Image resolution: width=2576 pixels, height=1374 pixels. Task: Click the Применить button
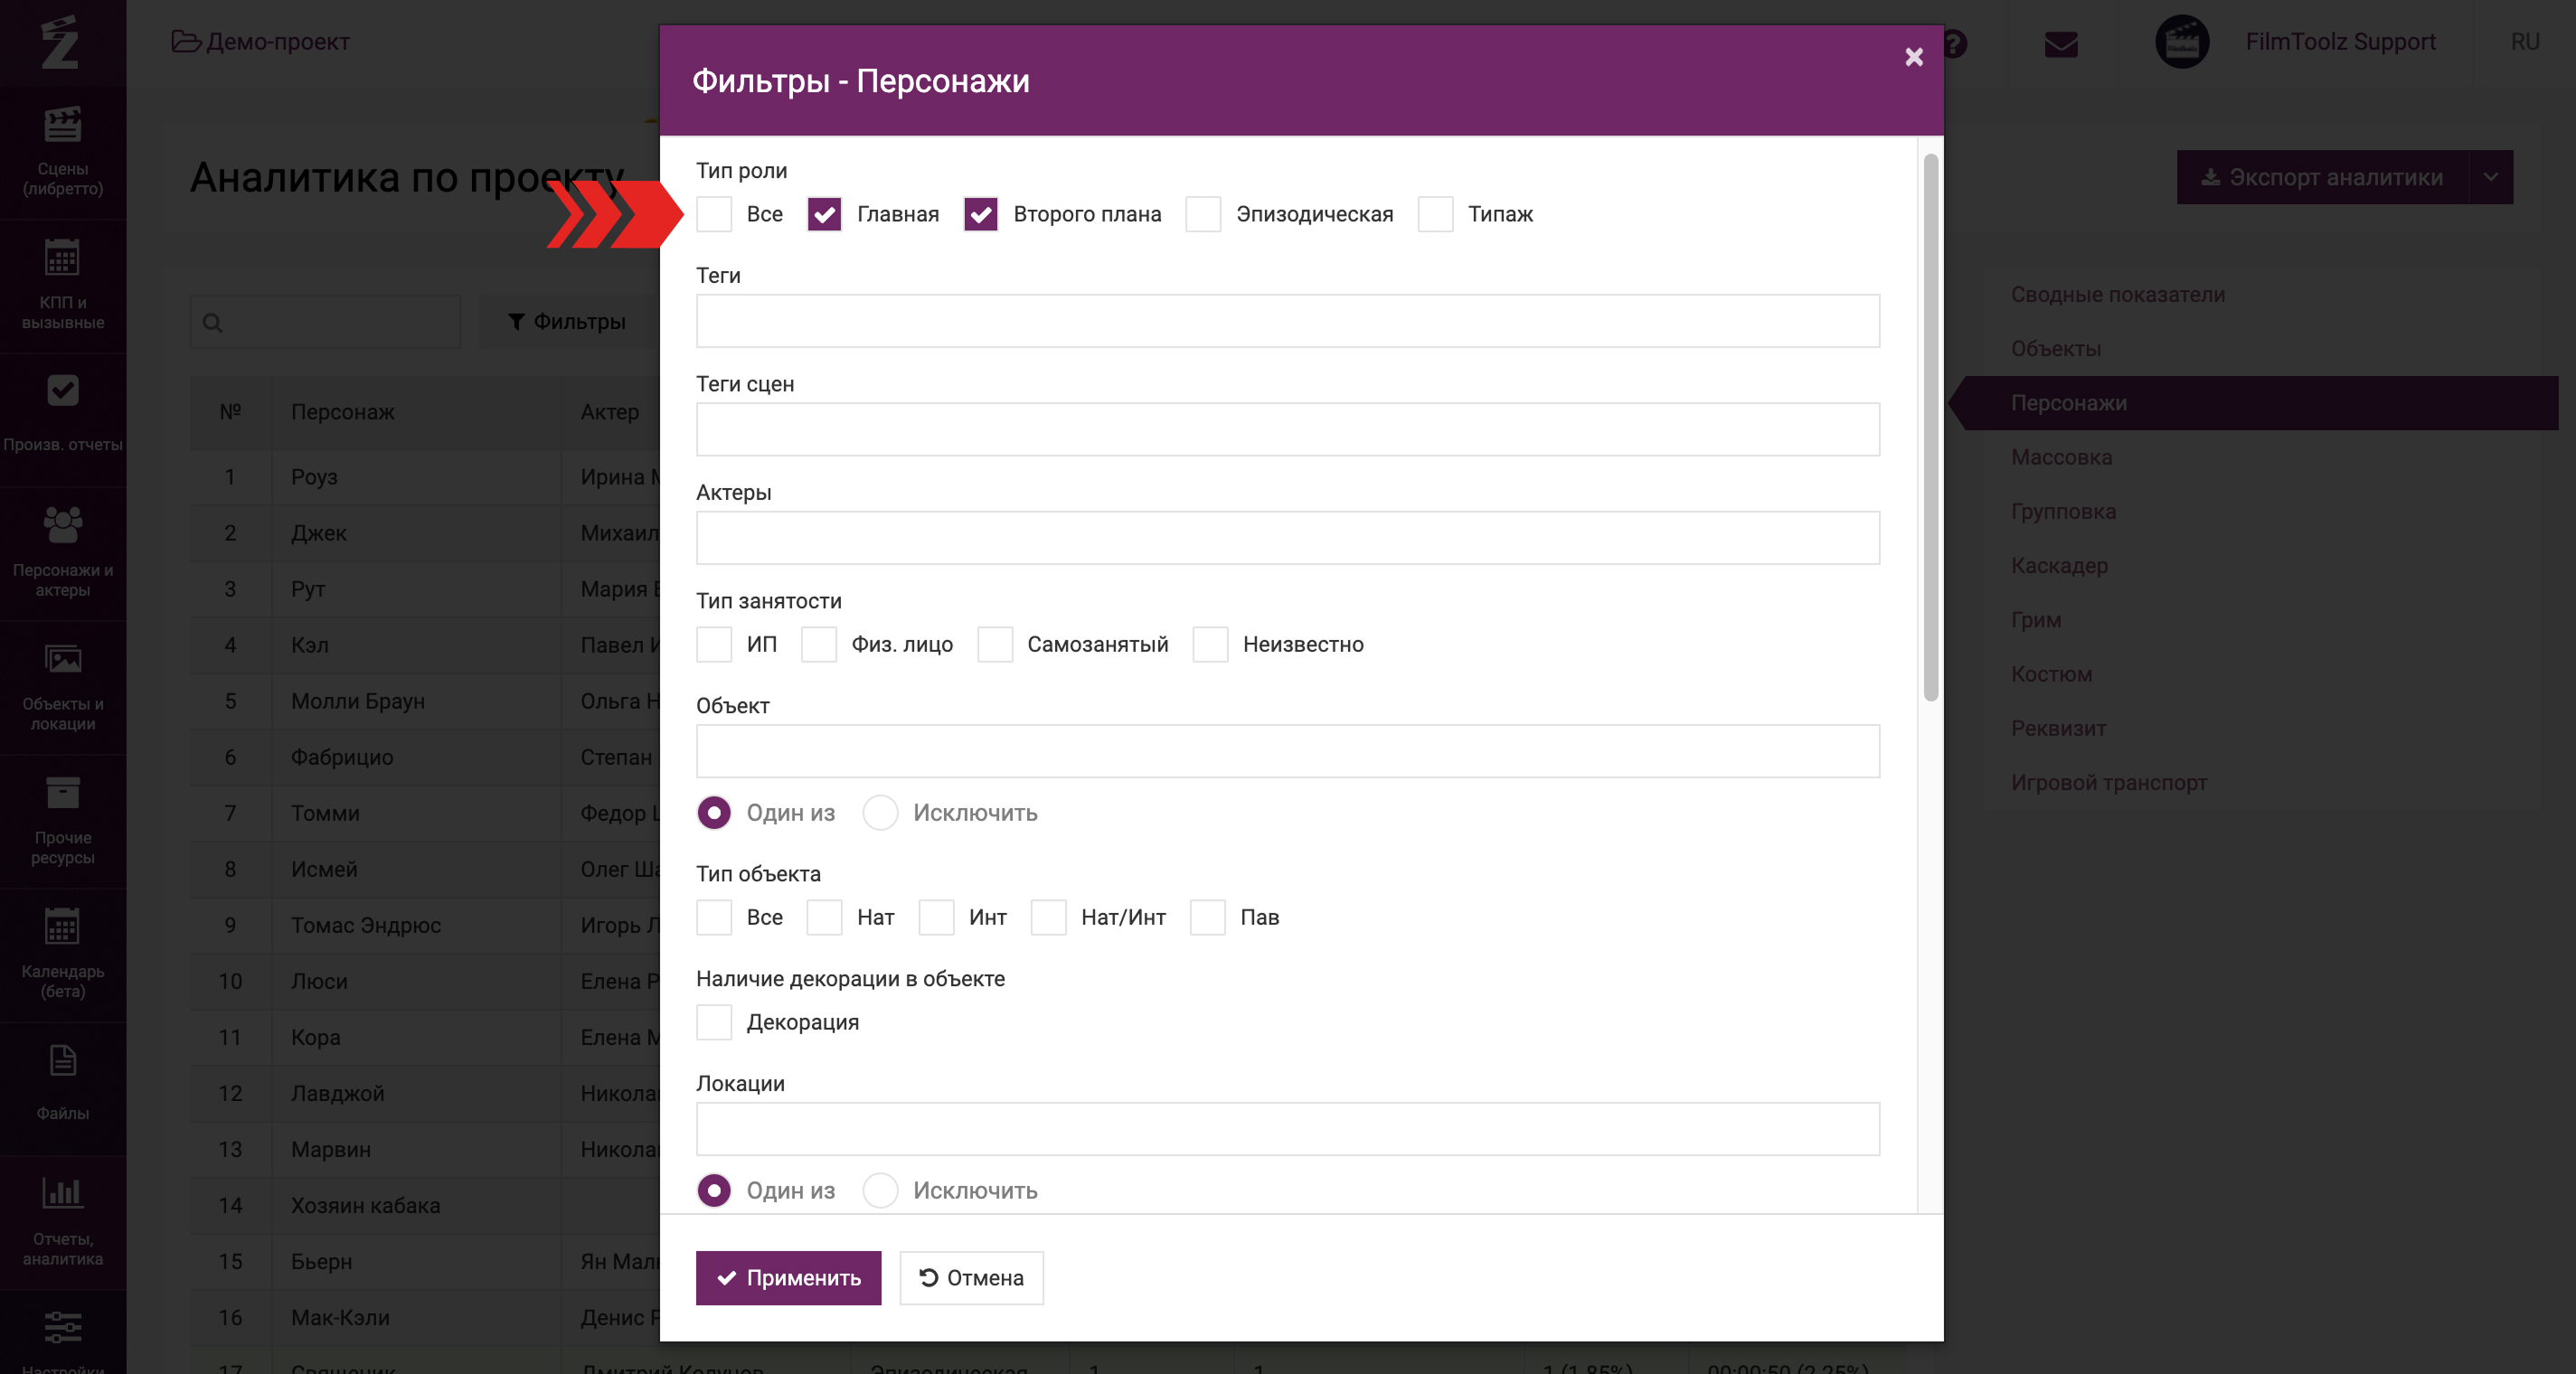(x=788, y=1278)
